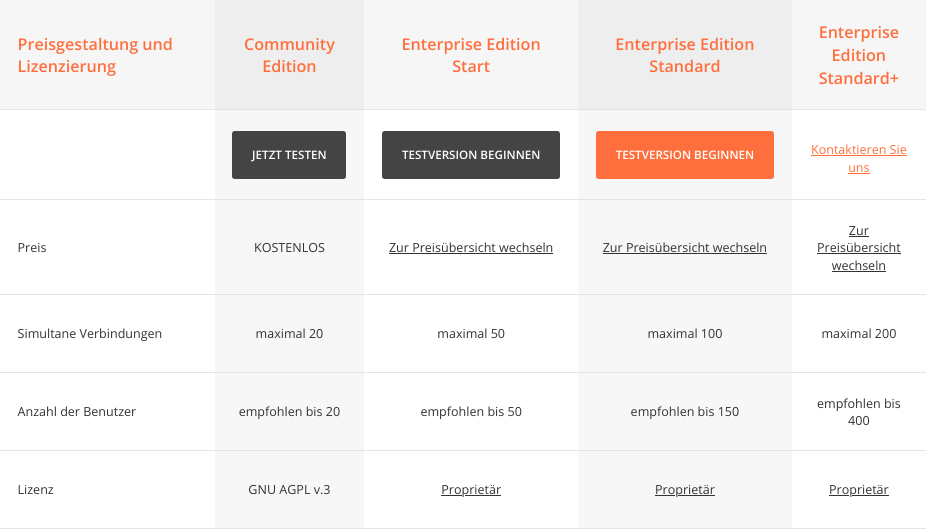
Task: Open the Kontaktieren Sie uns link
Action: [858, 159]
